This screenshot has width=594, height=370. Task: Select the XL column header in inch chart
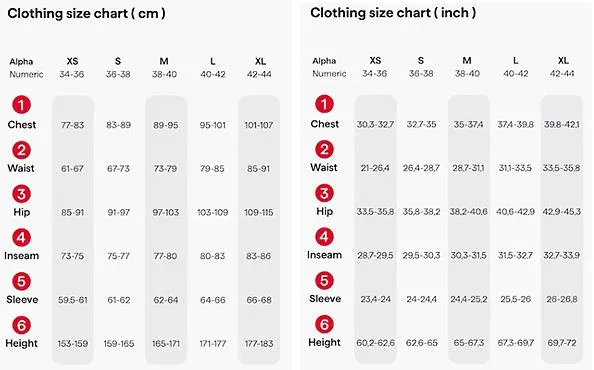pyautogui.click(x=563, y=61)
